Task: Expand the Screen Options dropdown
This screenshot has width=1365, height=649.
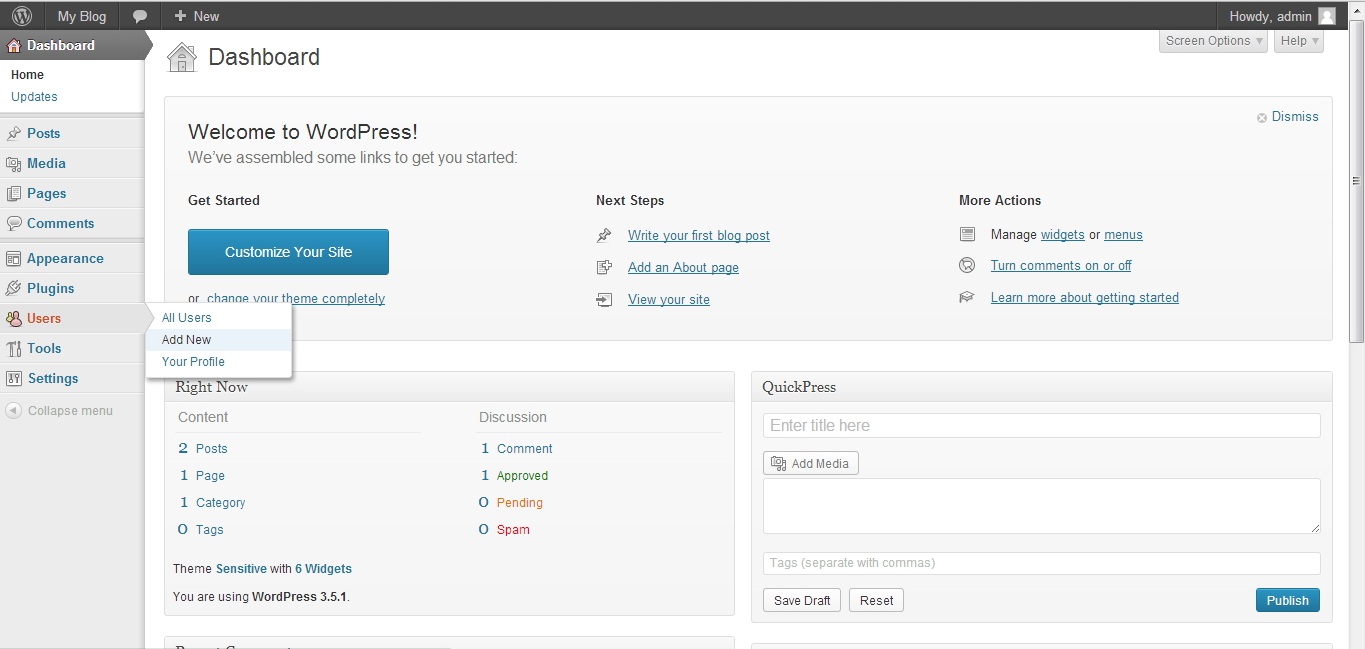Action: [x=1214, y=41]
